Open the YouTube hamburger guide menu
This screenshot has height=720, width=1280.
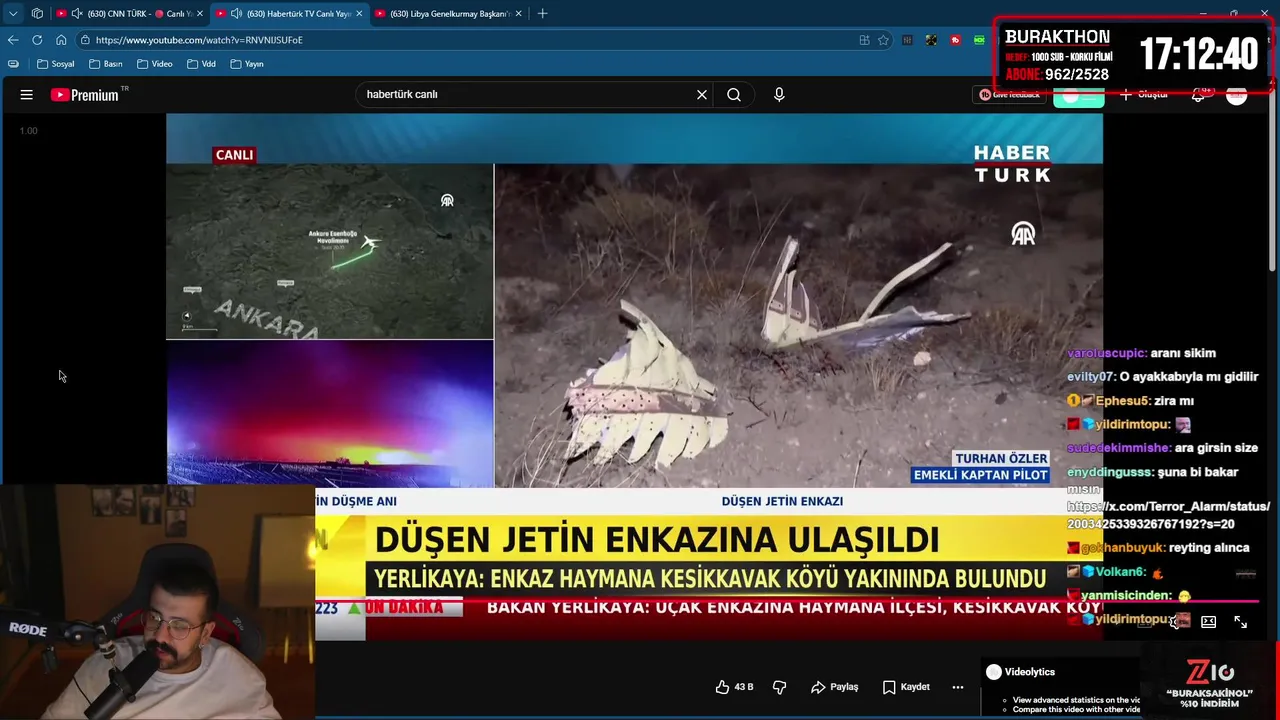27,95
